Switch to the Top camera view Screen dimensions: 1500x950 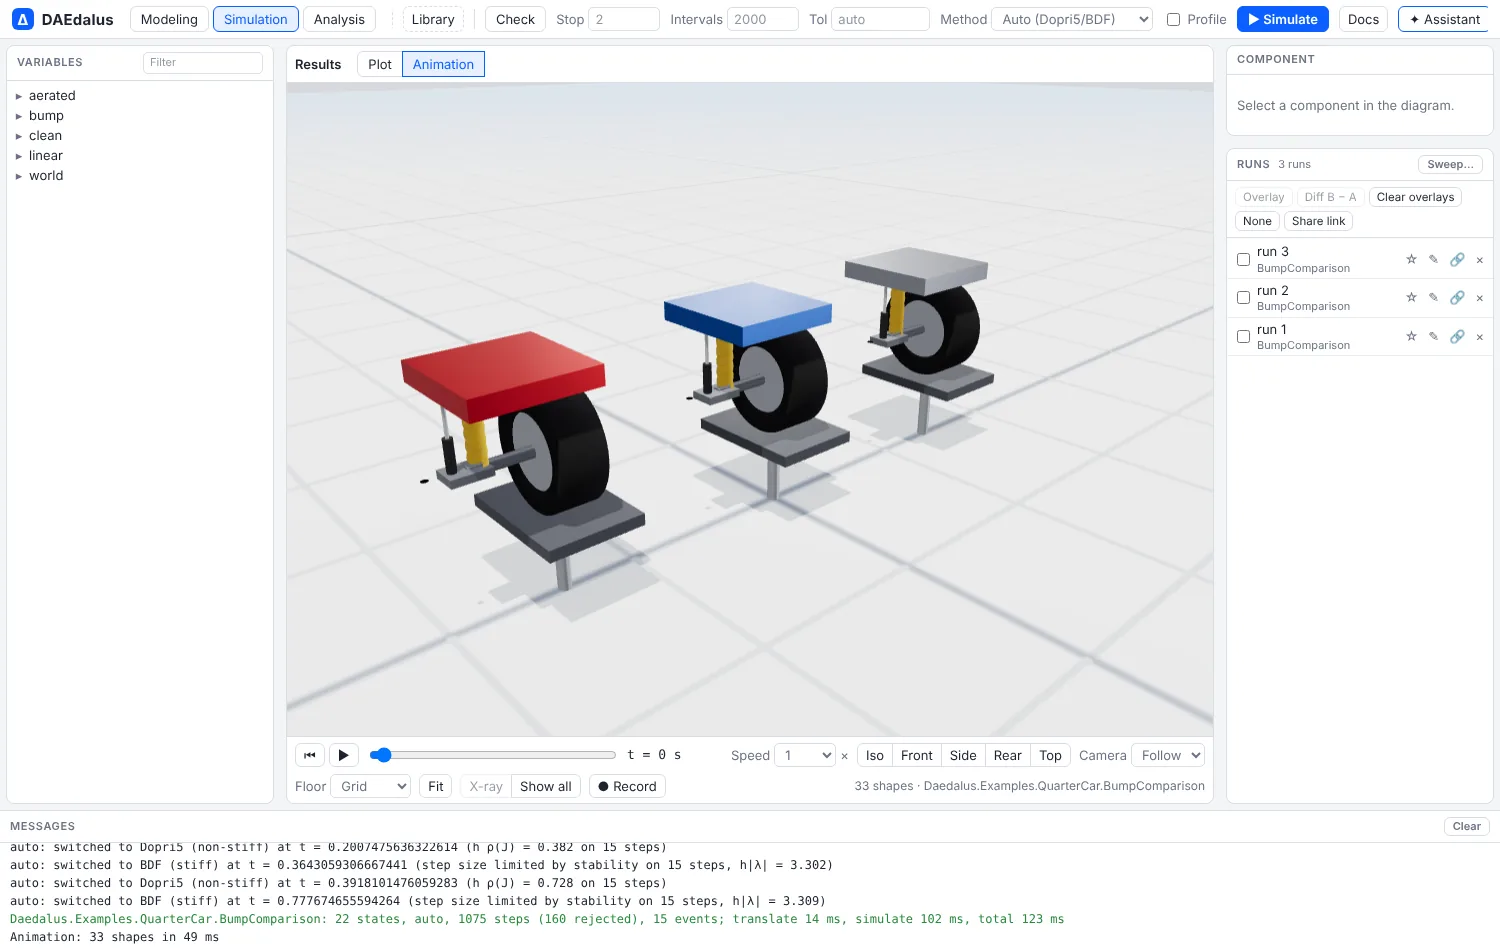tap(1050, 755)
